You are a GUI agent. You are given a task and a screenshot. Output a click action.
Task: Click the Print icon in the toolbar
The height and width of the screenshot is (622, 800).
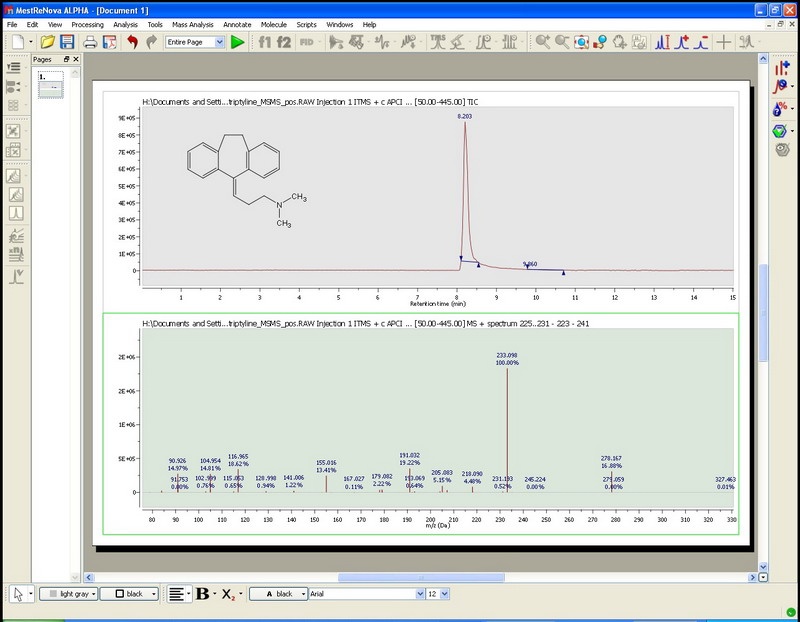coord(90,42)
